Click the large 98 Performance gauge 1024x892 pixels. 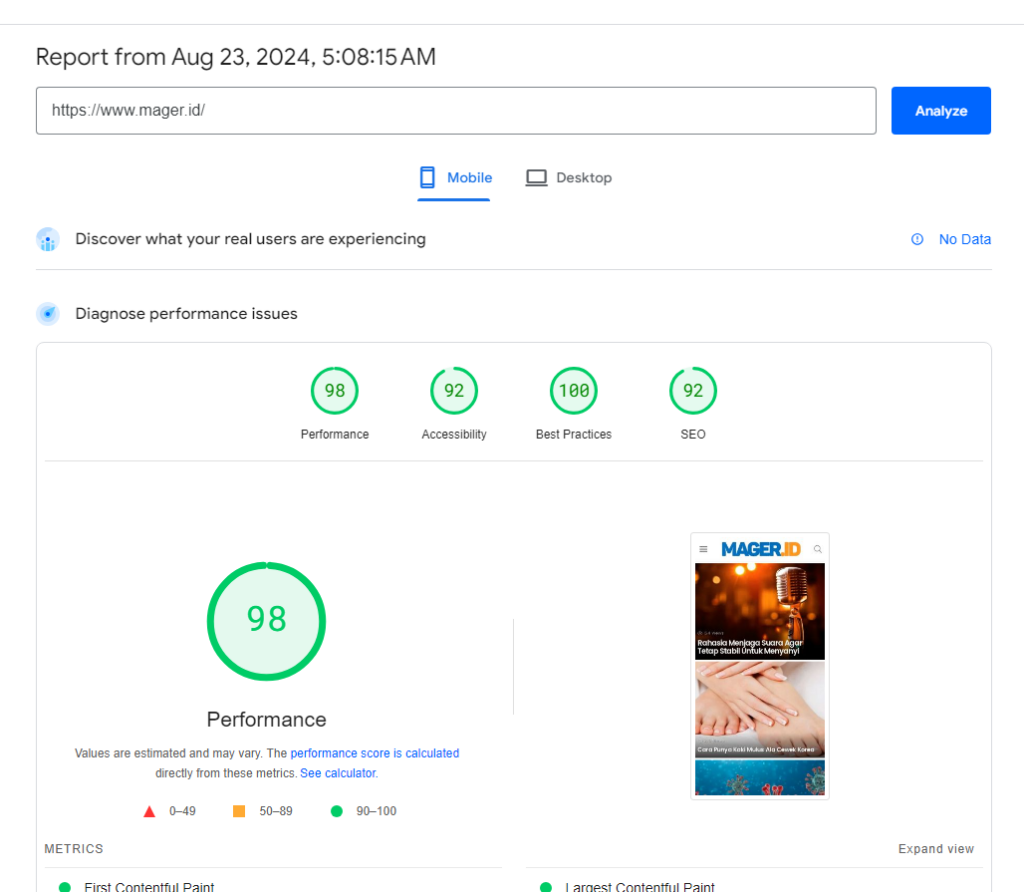pyautogui.click(x=266, y=621)
